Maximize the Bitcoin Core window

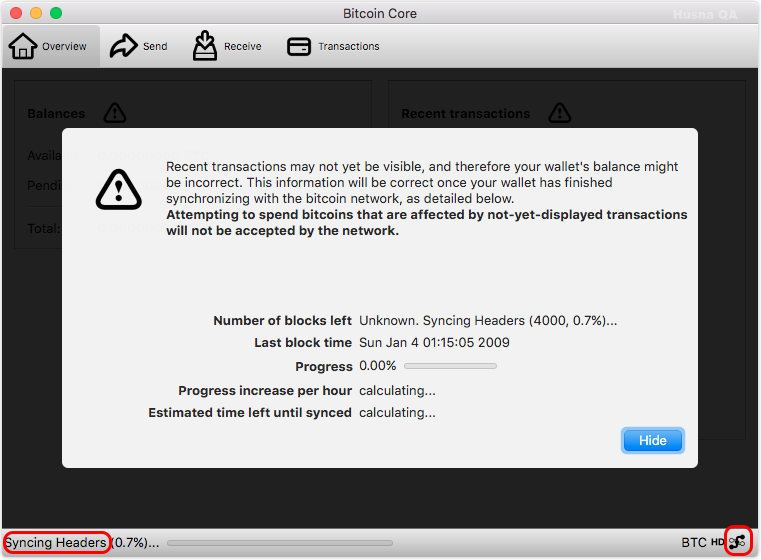(56, 13)
